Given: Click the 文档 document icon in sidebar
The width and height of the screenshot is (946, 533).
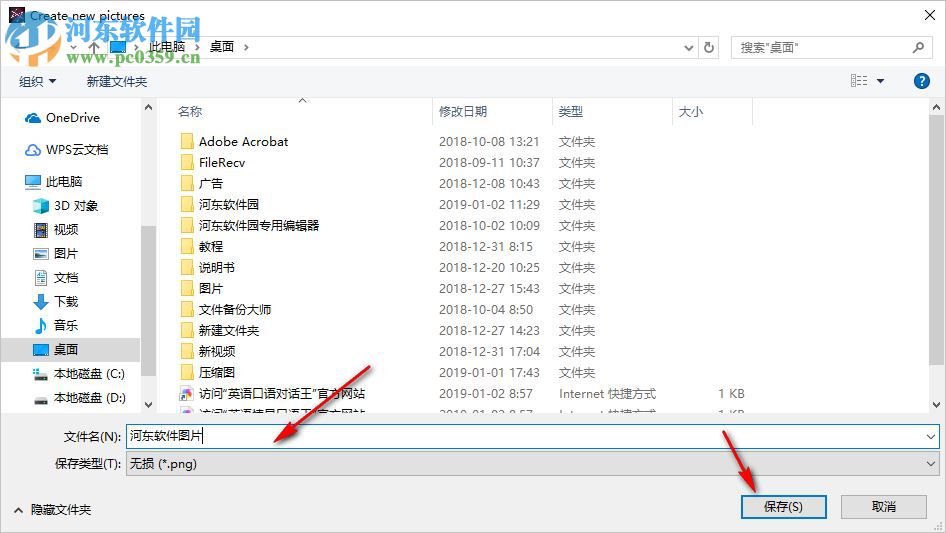Looking at the screenshot, I should 40,278.
